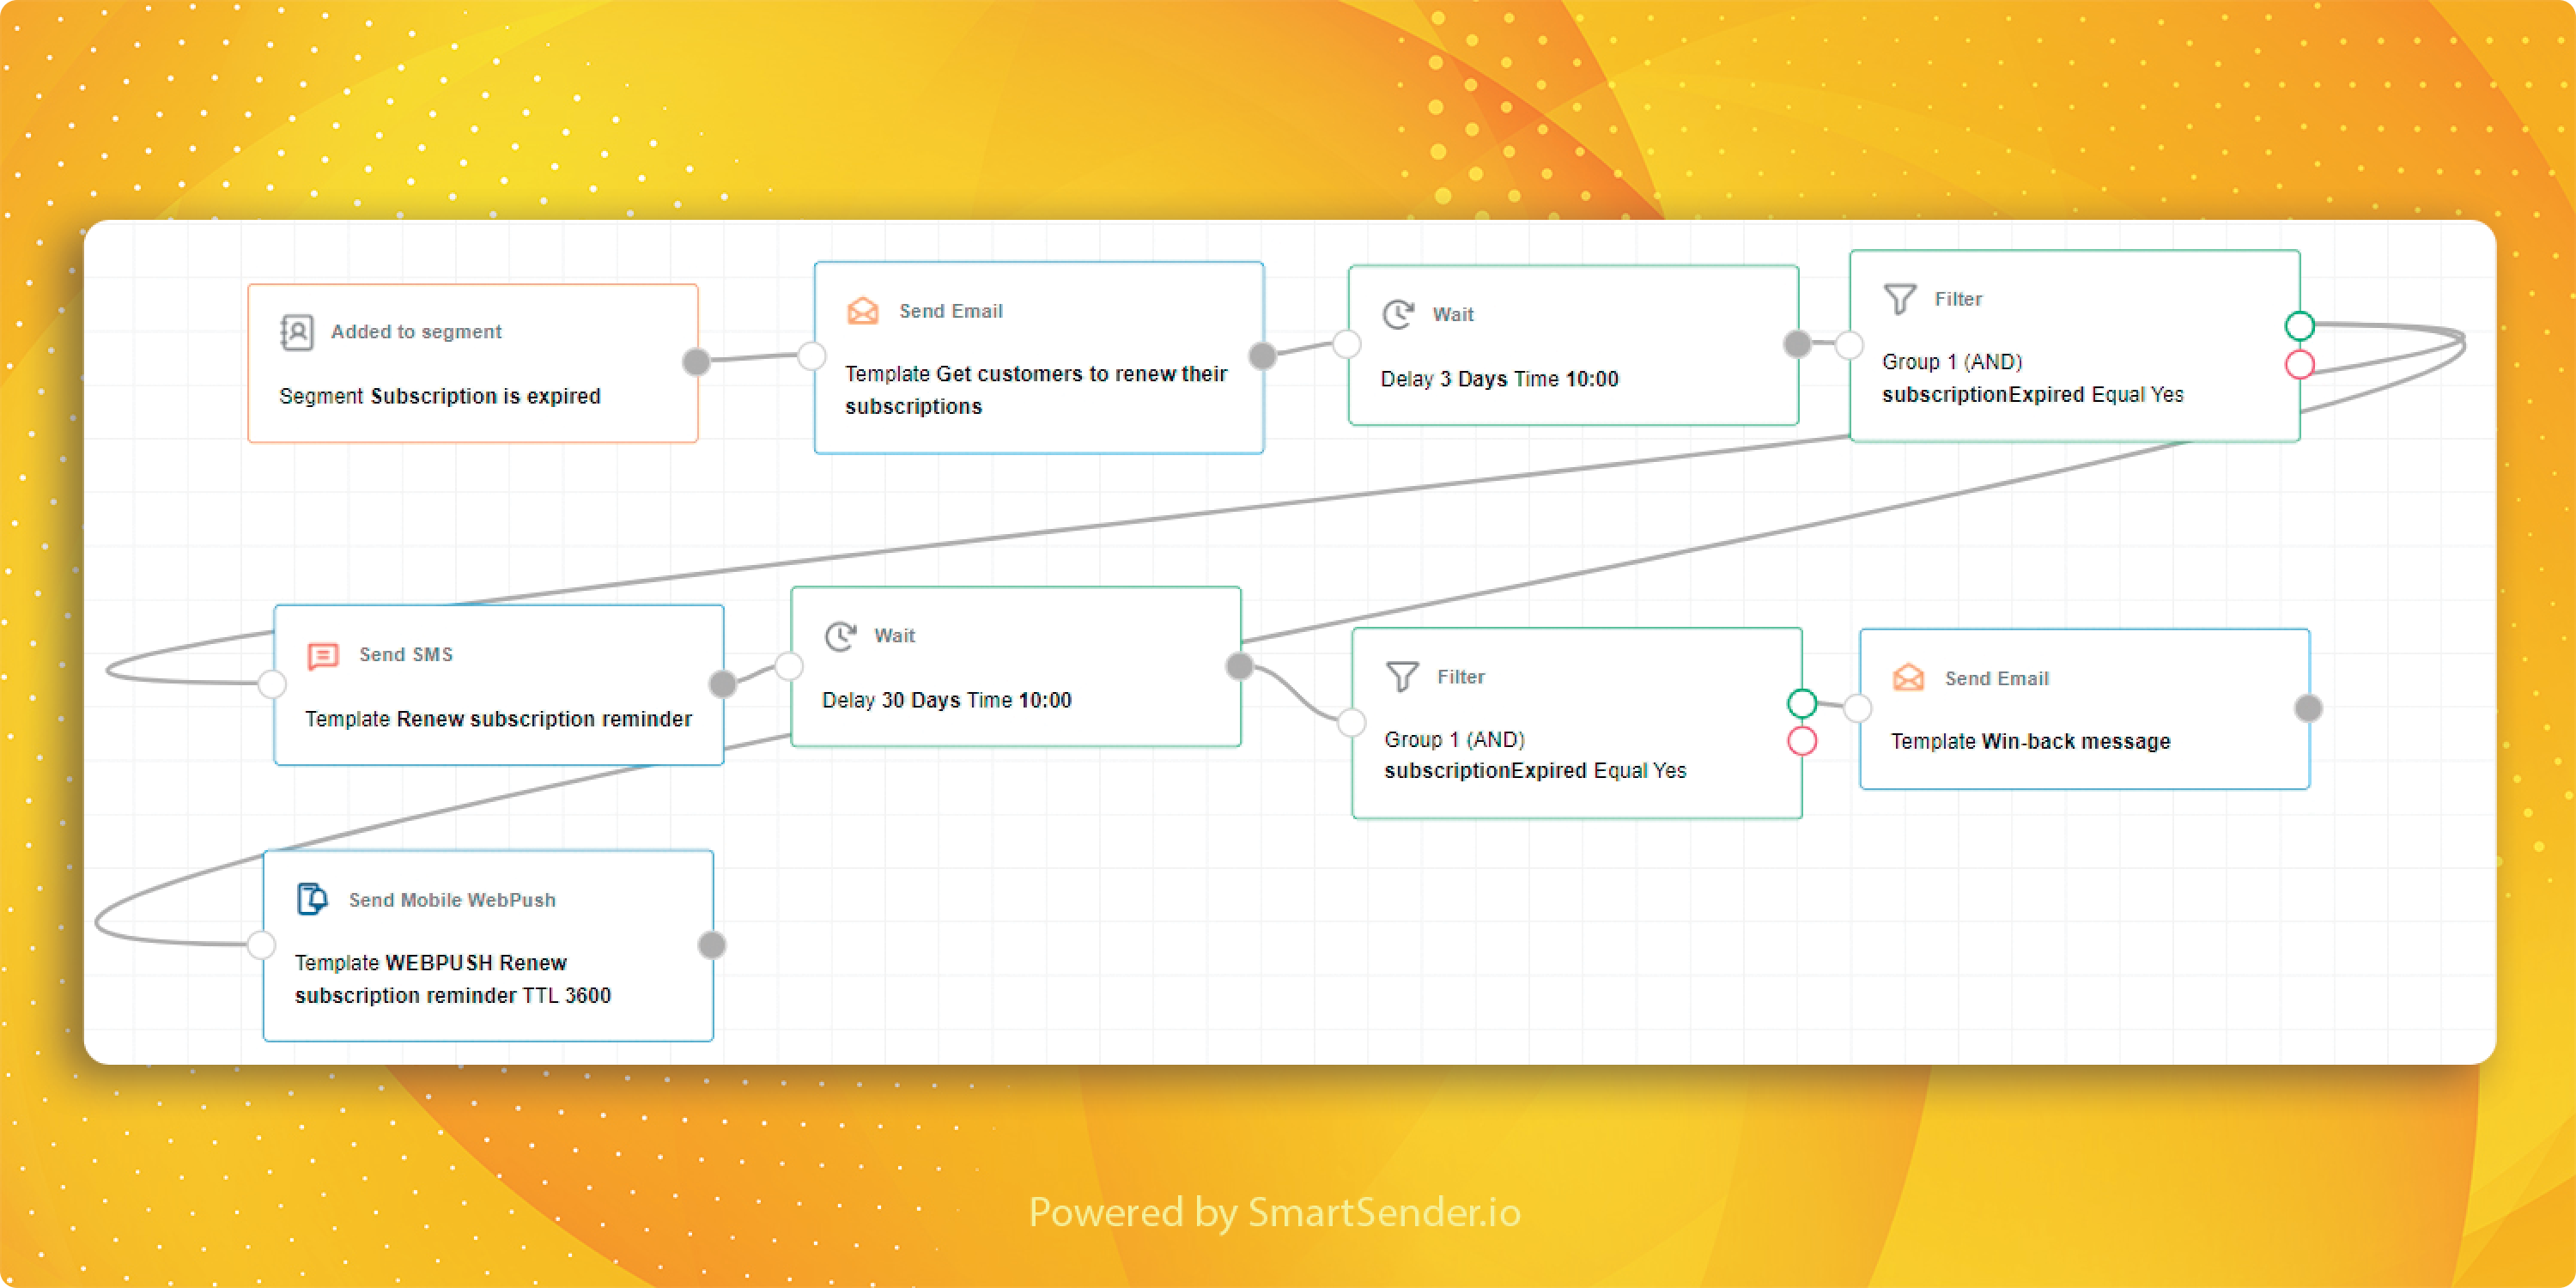Click the envelope icon in the Win-back email block
Screen dimensions: 2576x1288
tap(1908, 678)
